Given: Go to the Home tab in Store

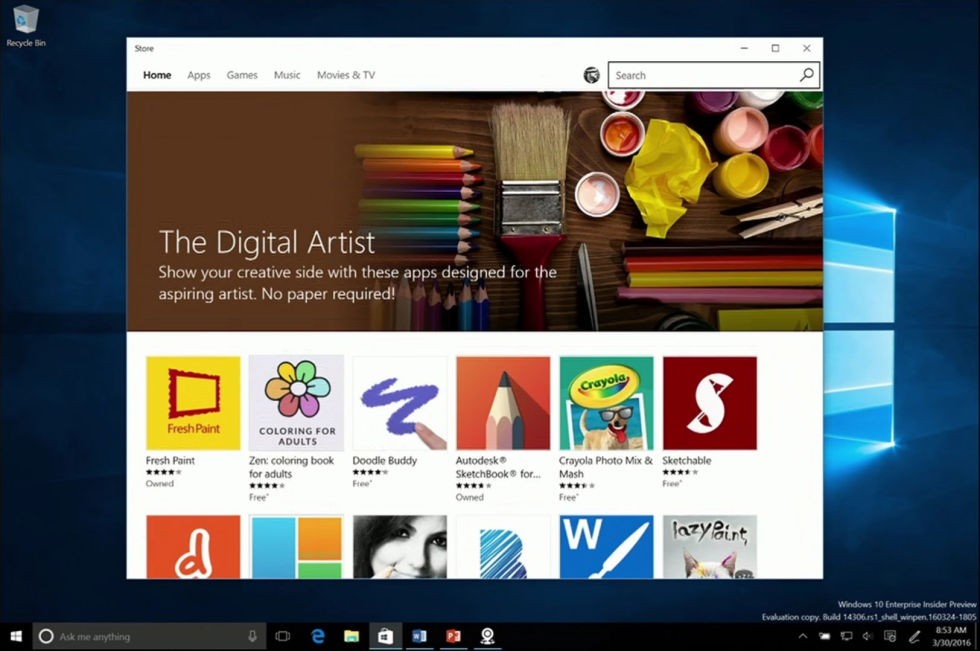Looking at the screenshot, I should 157,75.
